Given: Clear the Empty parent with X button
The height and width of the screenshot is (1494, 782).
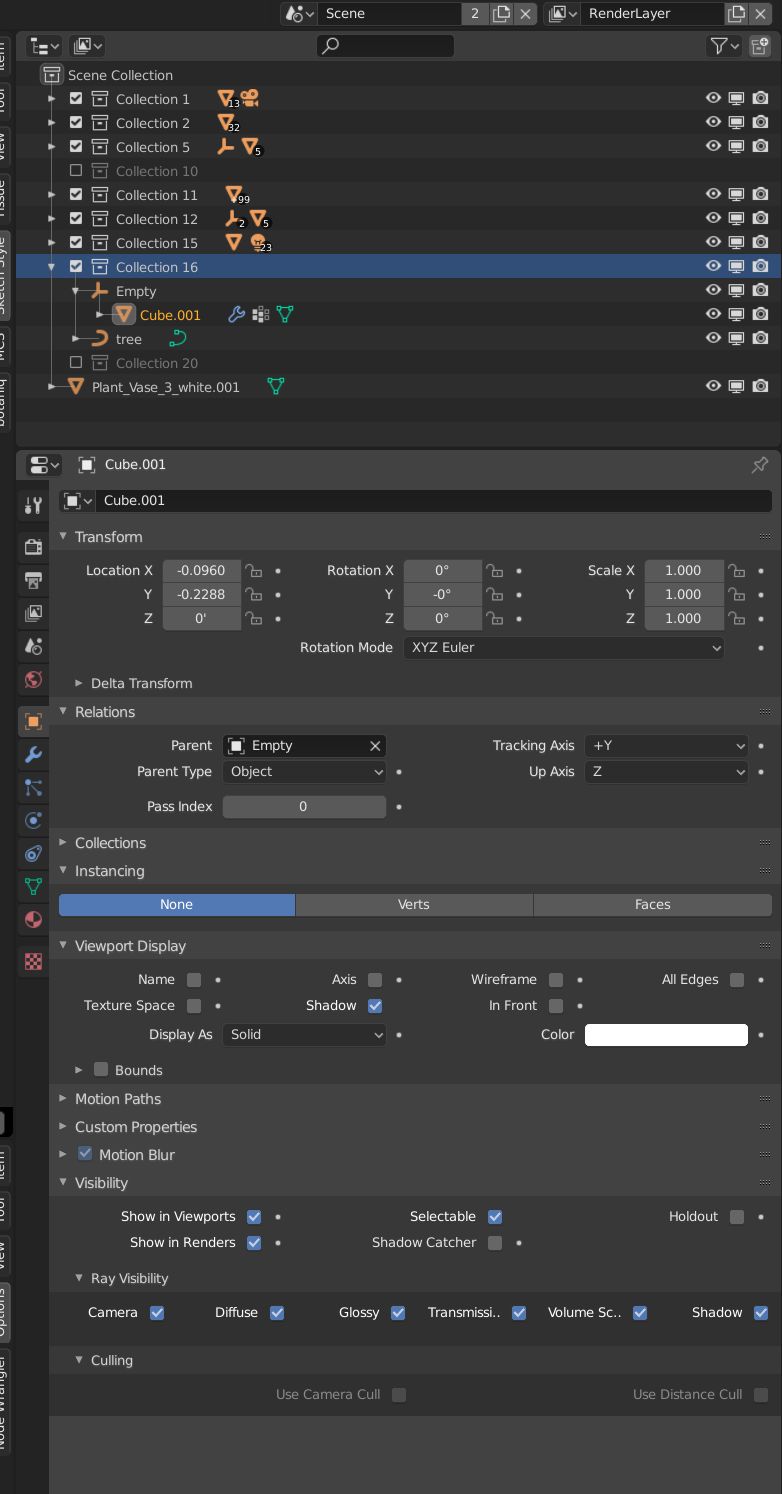Looking at the screenshot, I should point(375,746).
